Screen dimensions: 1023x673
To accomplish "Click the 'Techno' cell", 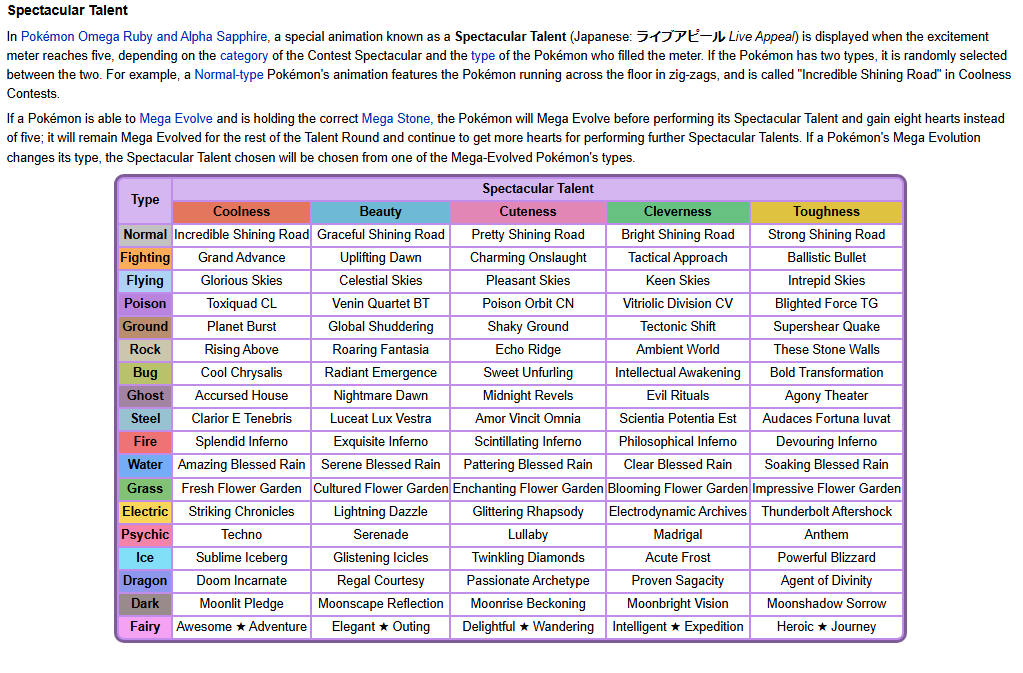I will pyautogui.click(x=241, y=535).
